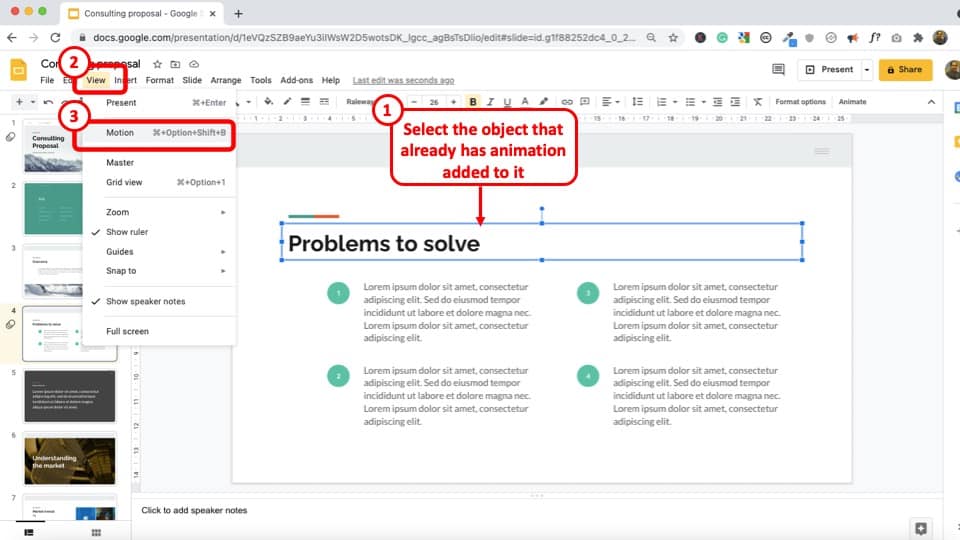Open the Add-ons menu
This screenshot has height=540, width=960.
click(x=296, y=80)
